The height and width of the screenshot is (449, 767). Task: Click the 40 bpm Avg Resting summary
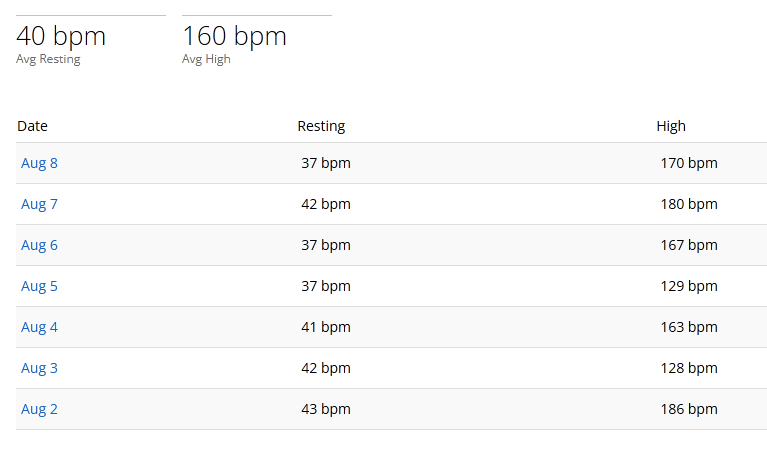(x=61, y=37)
